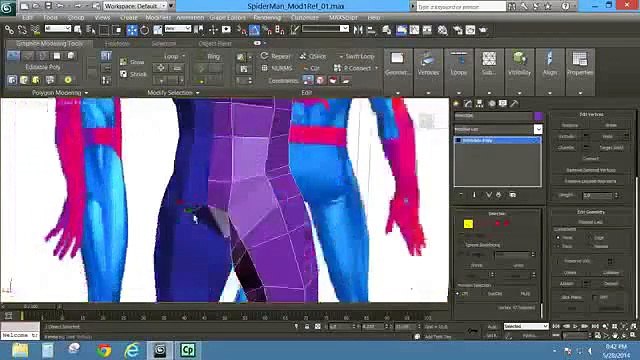
Task: Click the Target Weld button
Action: [x=611, y=147]
